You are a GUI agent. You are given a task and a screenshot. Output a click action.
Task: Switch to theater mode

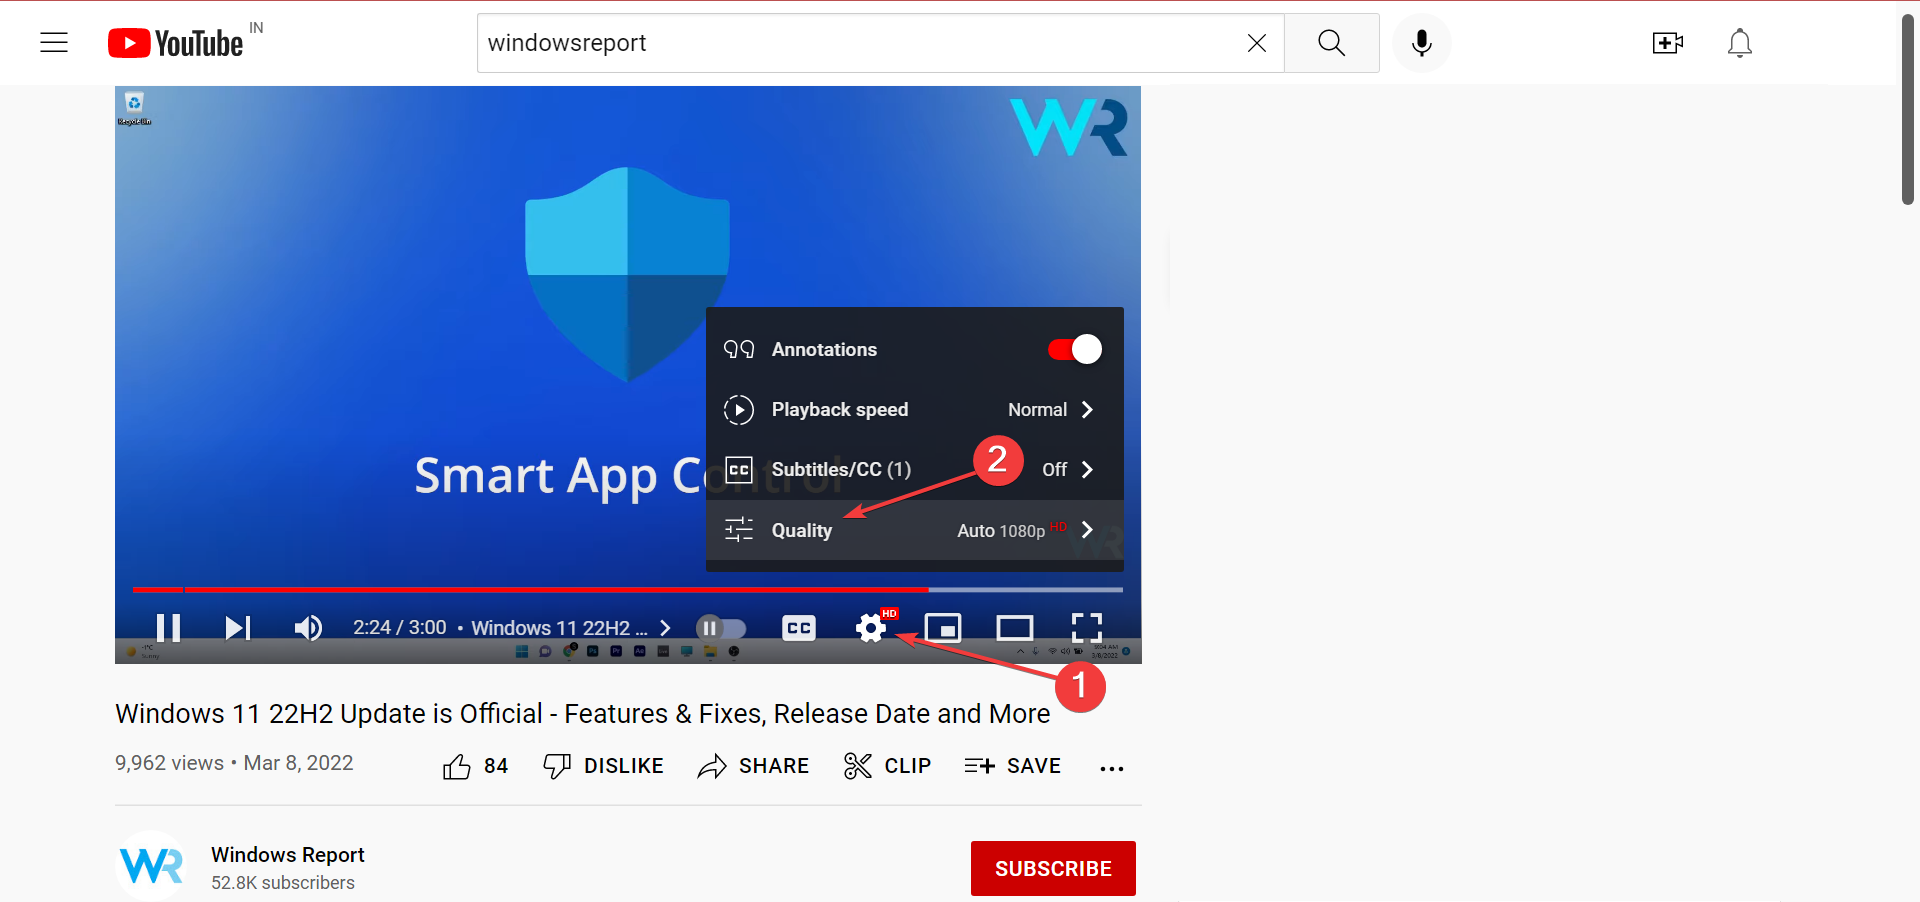[1013, 628]
